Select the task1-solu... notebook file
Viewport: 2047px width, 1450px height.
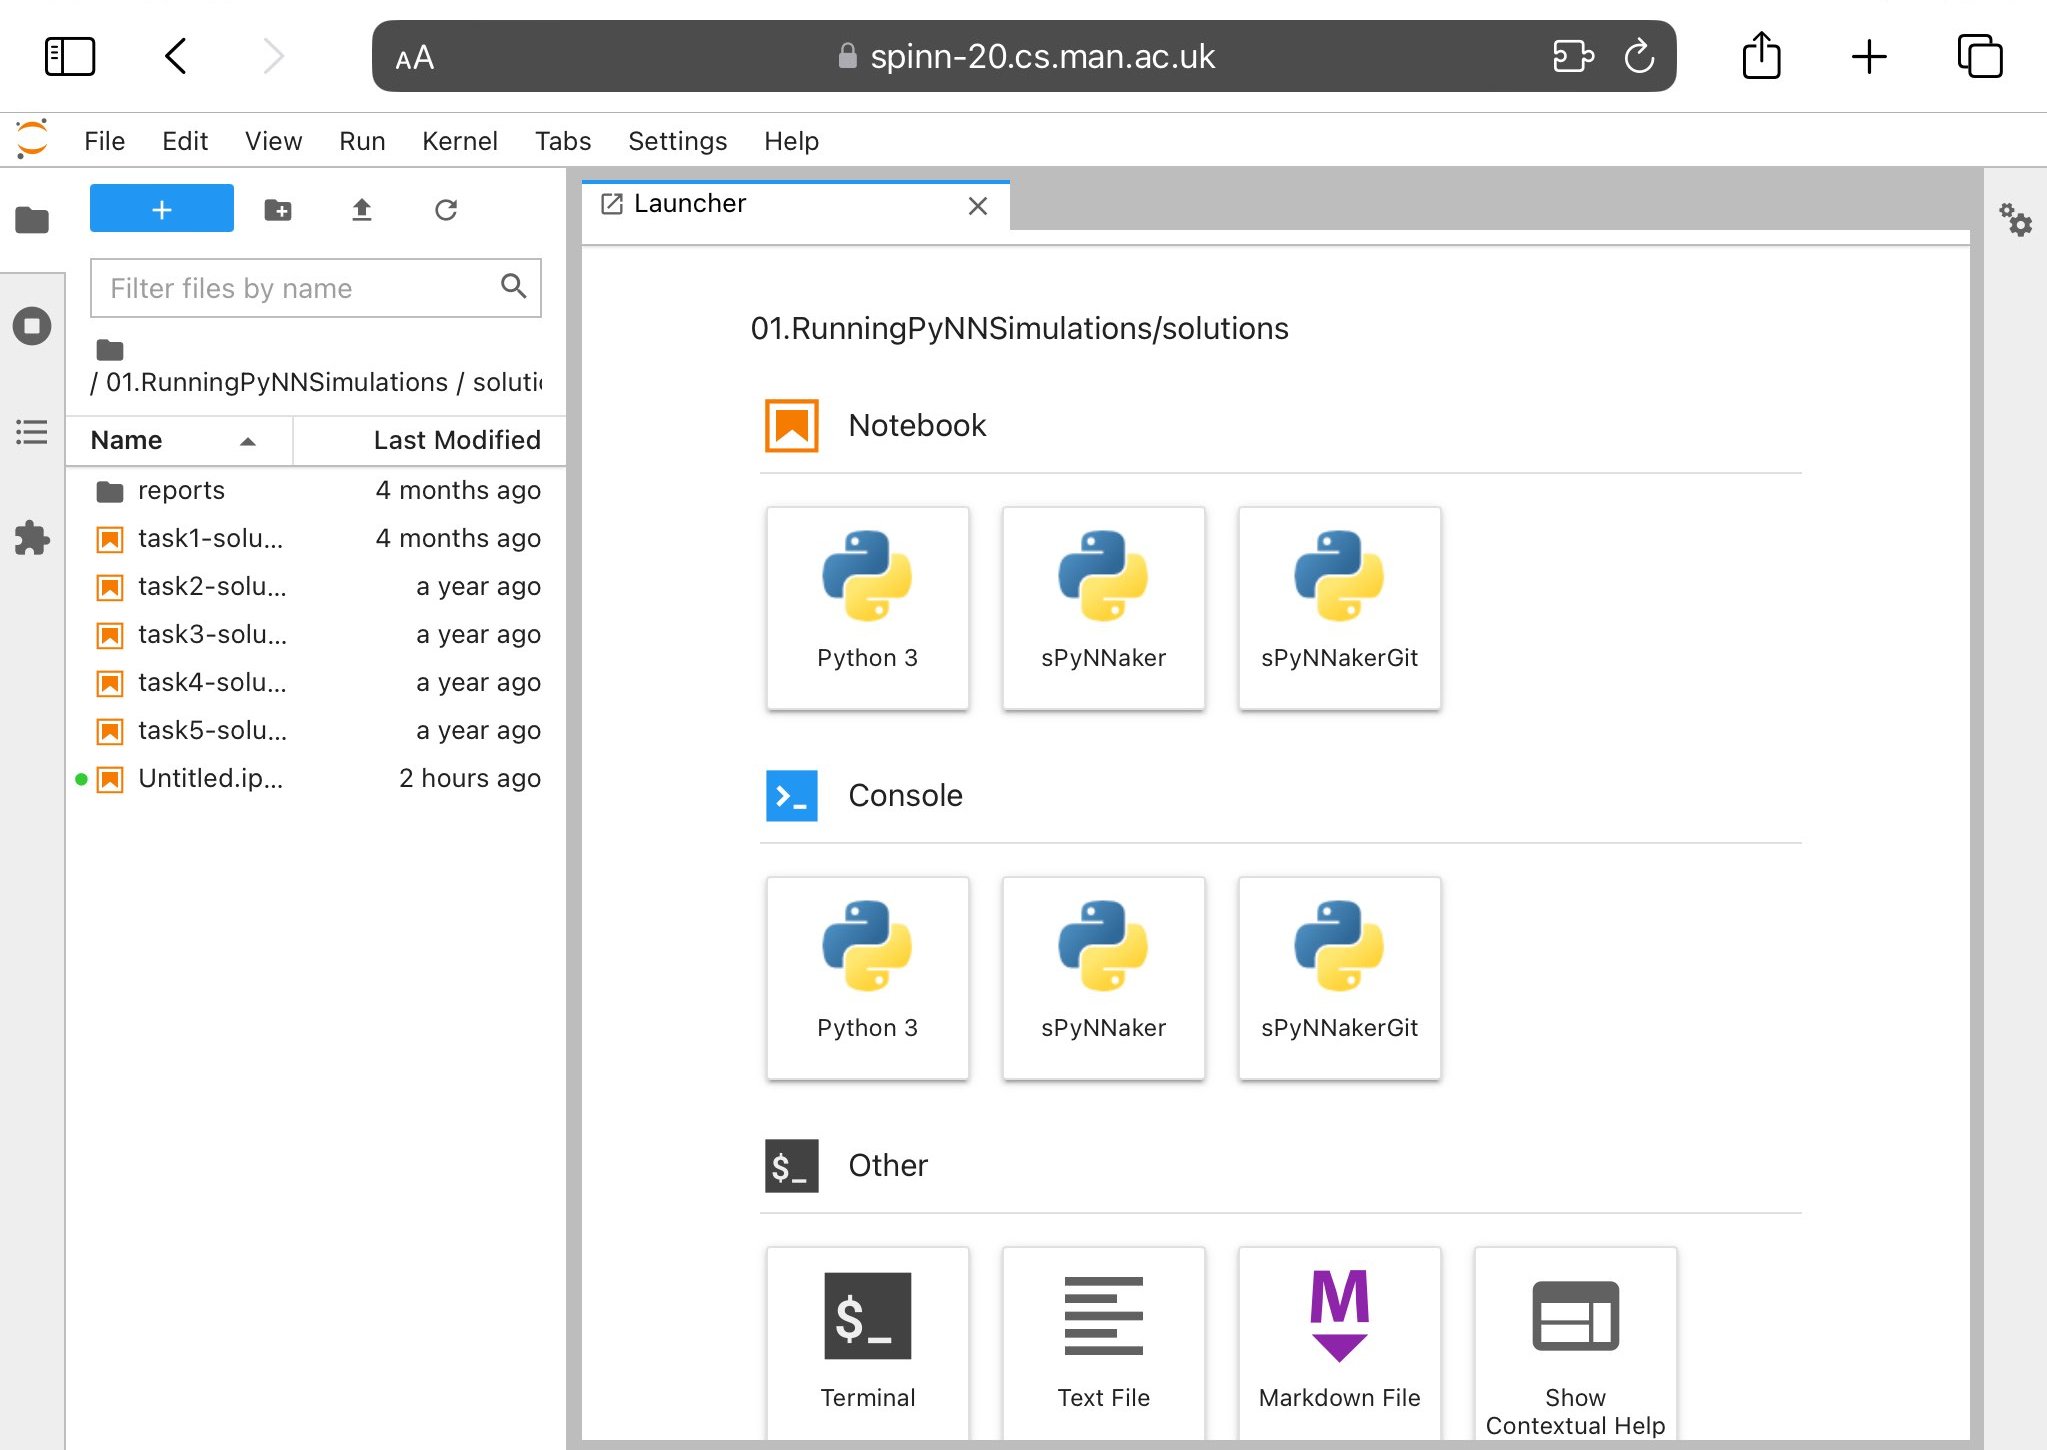click(x=316, y=538)
